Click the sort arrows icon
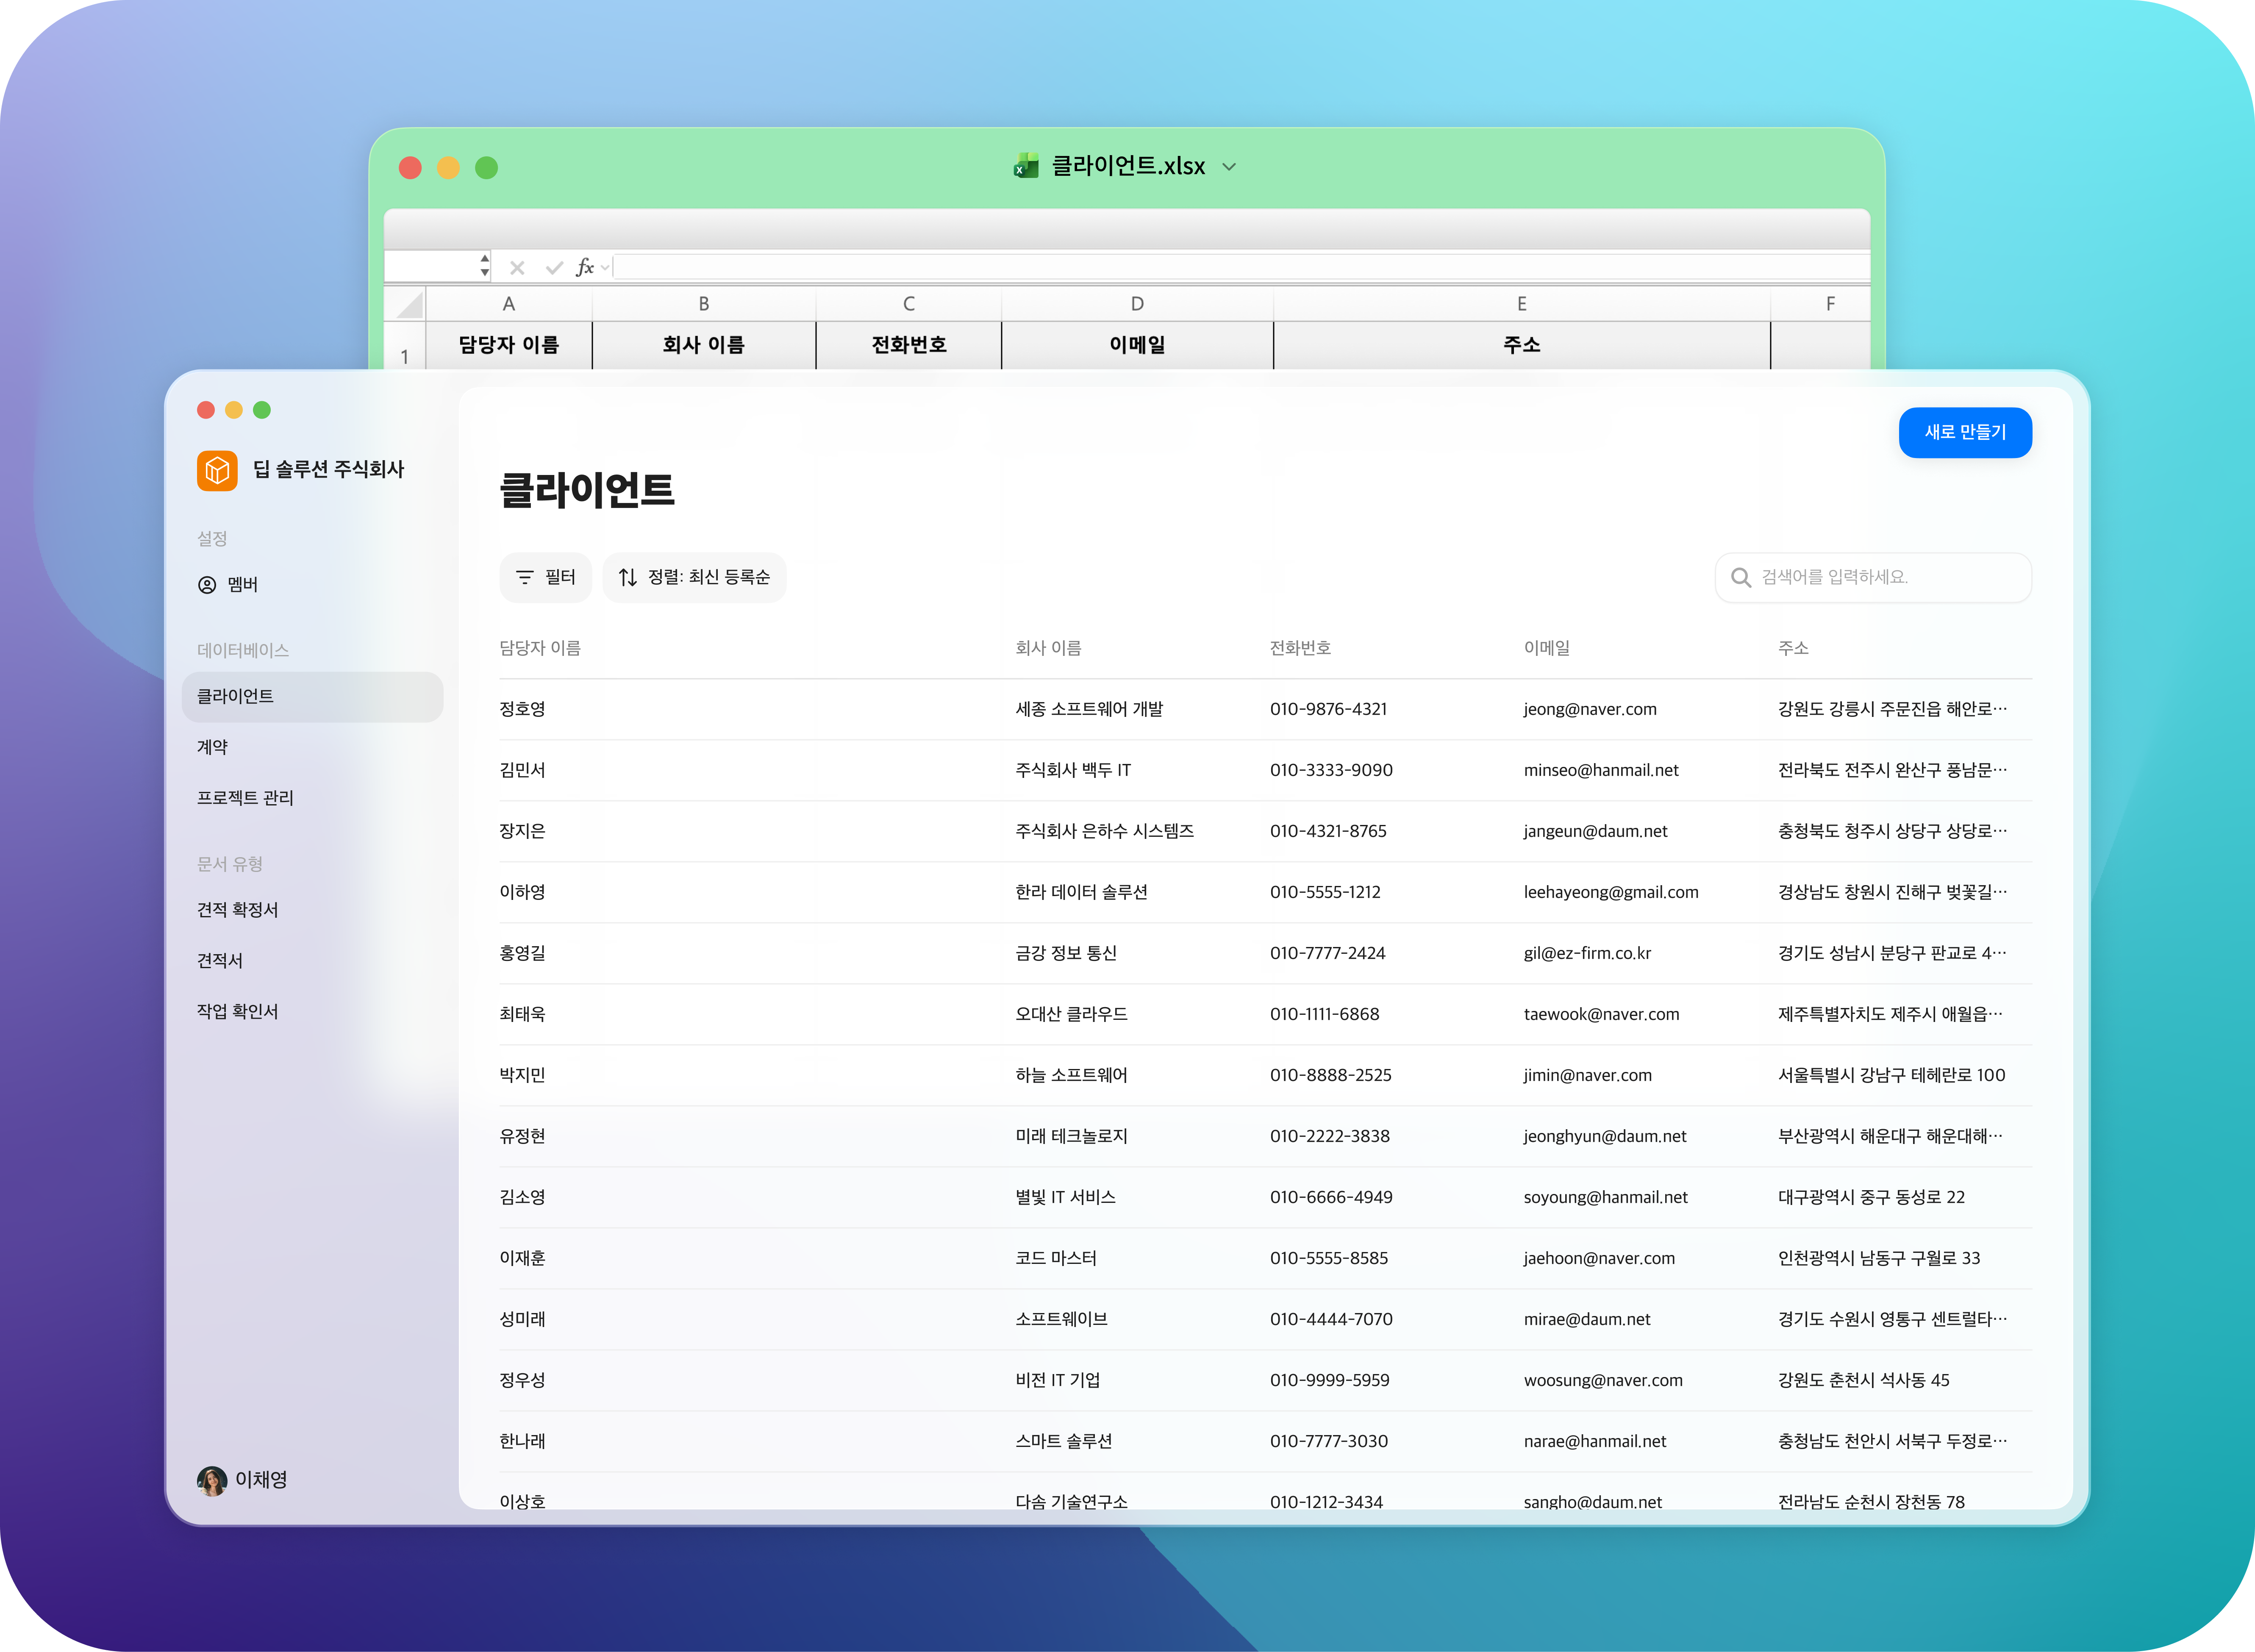Image resolution: width=2255 pixels, height=1652 pixels. tap(628, 578)
